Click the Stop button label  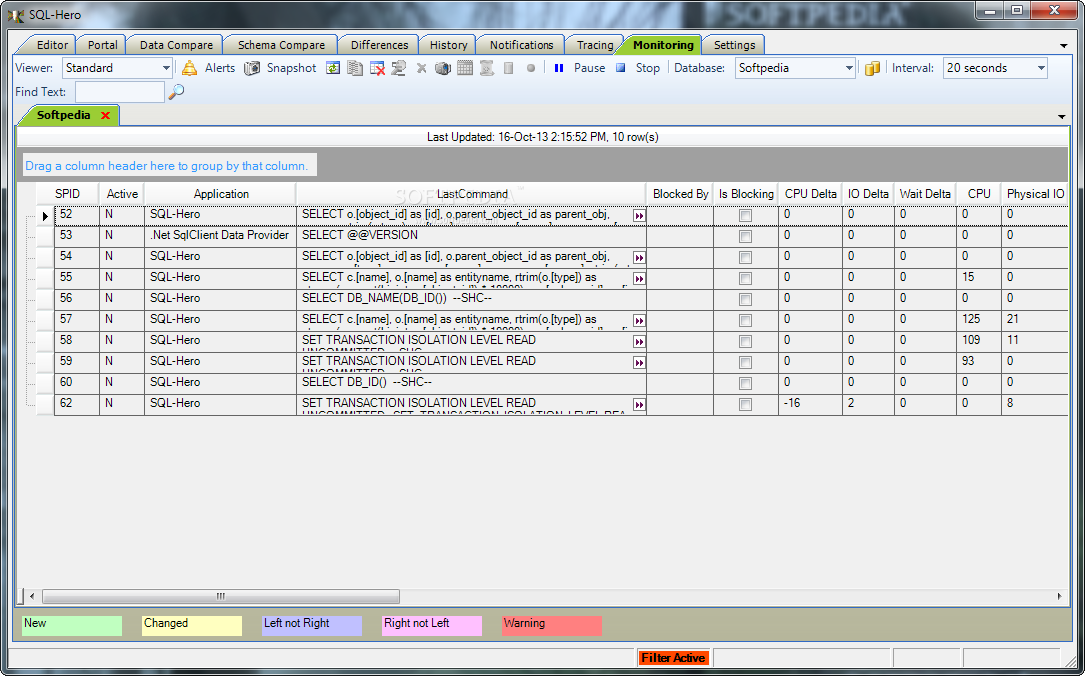click(x=648, y=68)
